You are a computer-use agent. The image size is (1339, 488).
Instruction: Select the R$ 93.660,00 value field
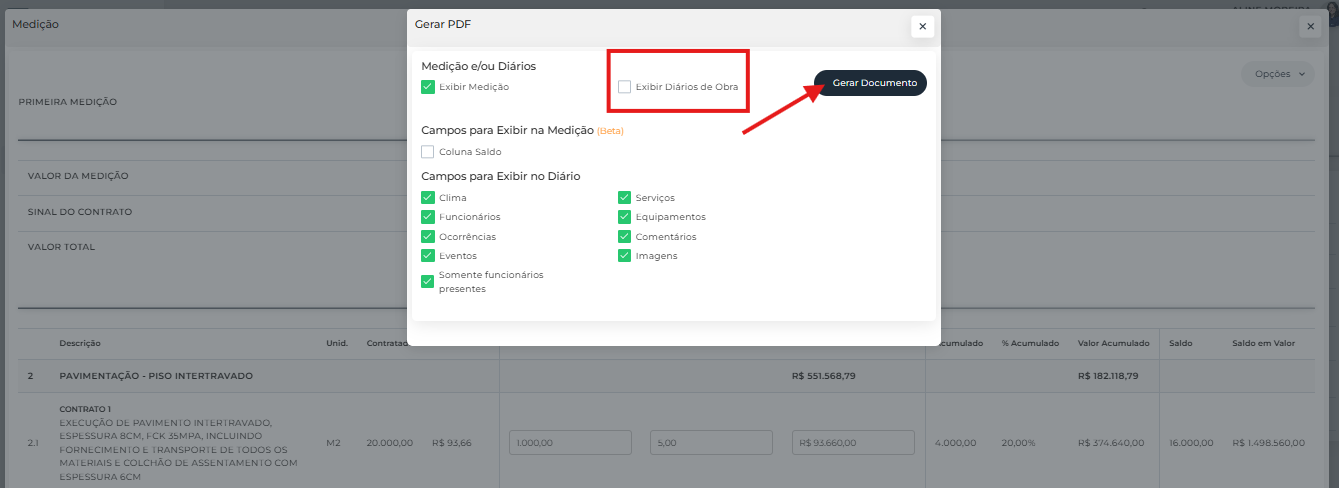[x=852, y=443]
